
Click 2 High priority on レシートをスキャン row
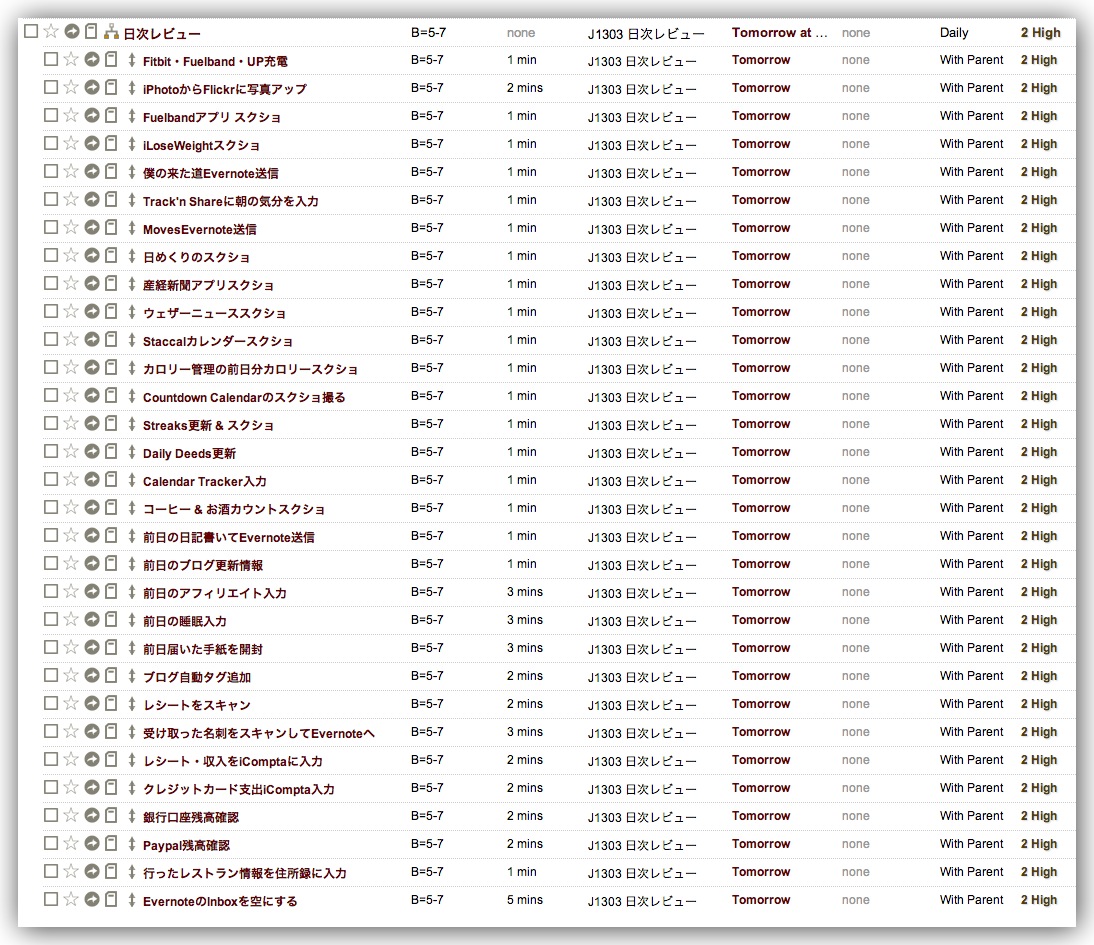pos(1039,704)
